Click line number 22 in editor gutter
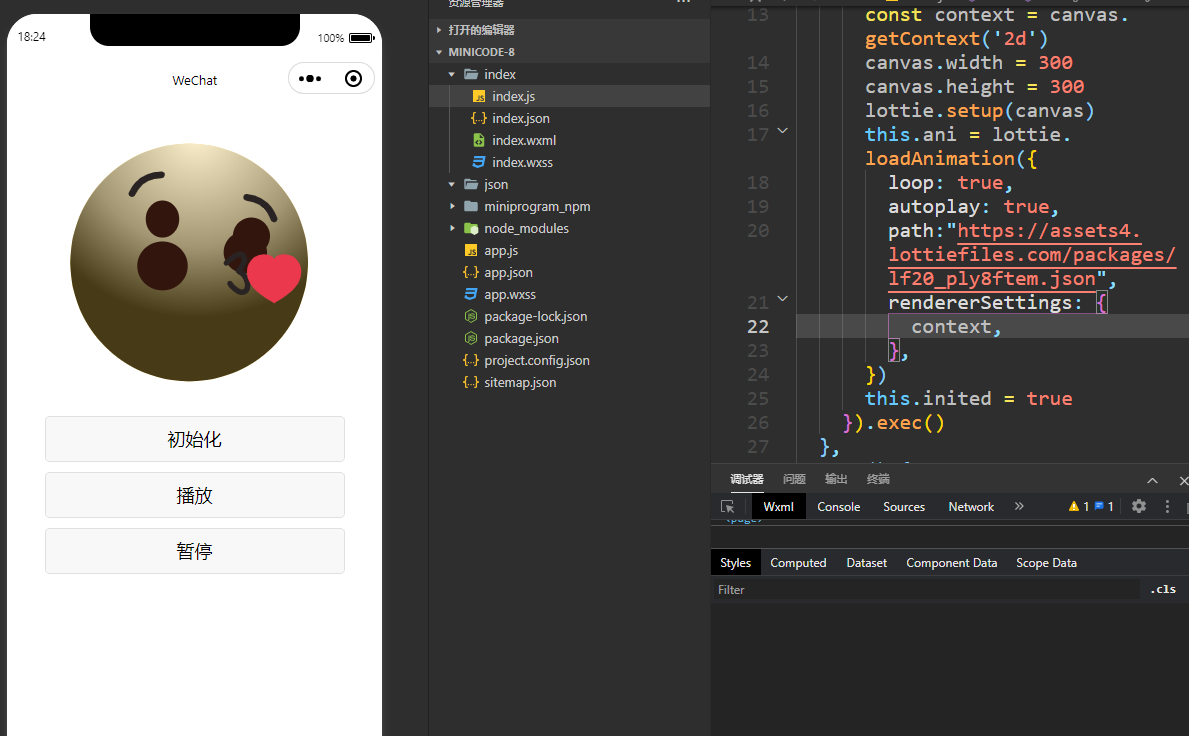Screen dimensions: 1189x736 click(x=758, y=327)
